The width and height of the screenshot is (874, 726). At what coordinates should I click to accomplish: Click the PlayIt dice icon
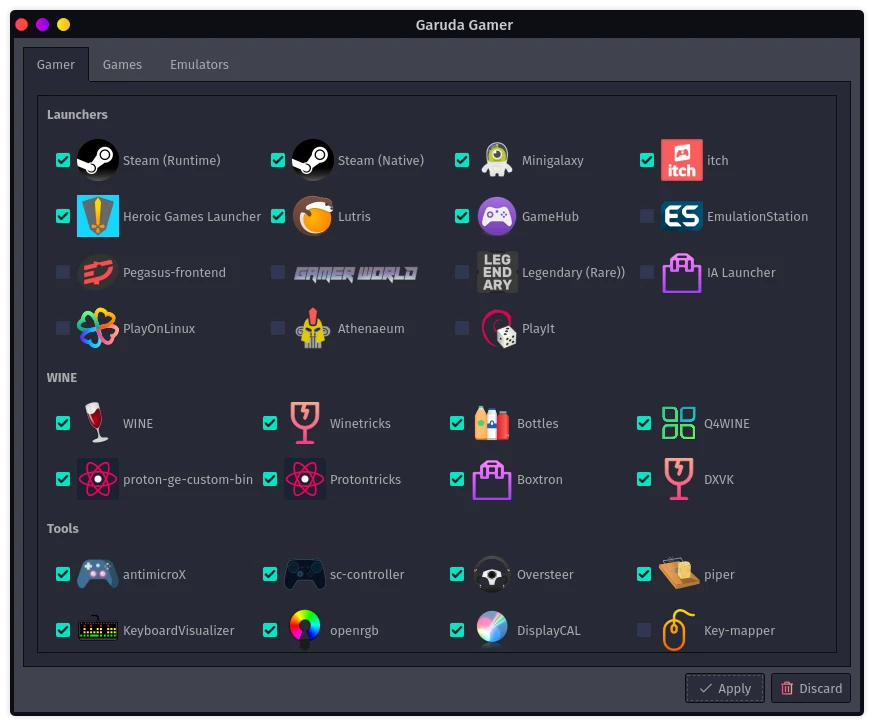[x=498, y=328]
